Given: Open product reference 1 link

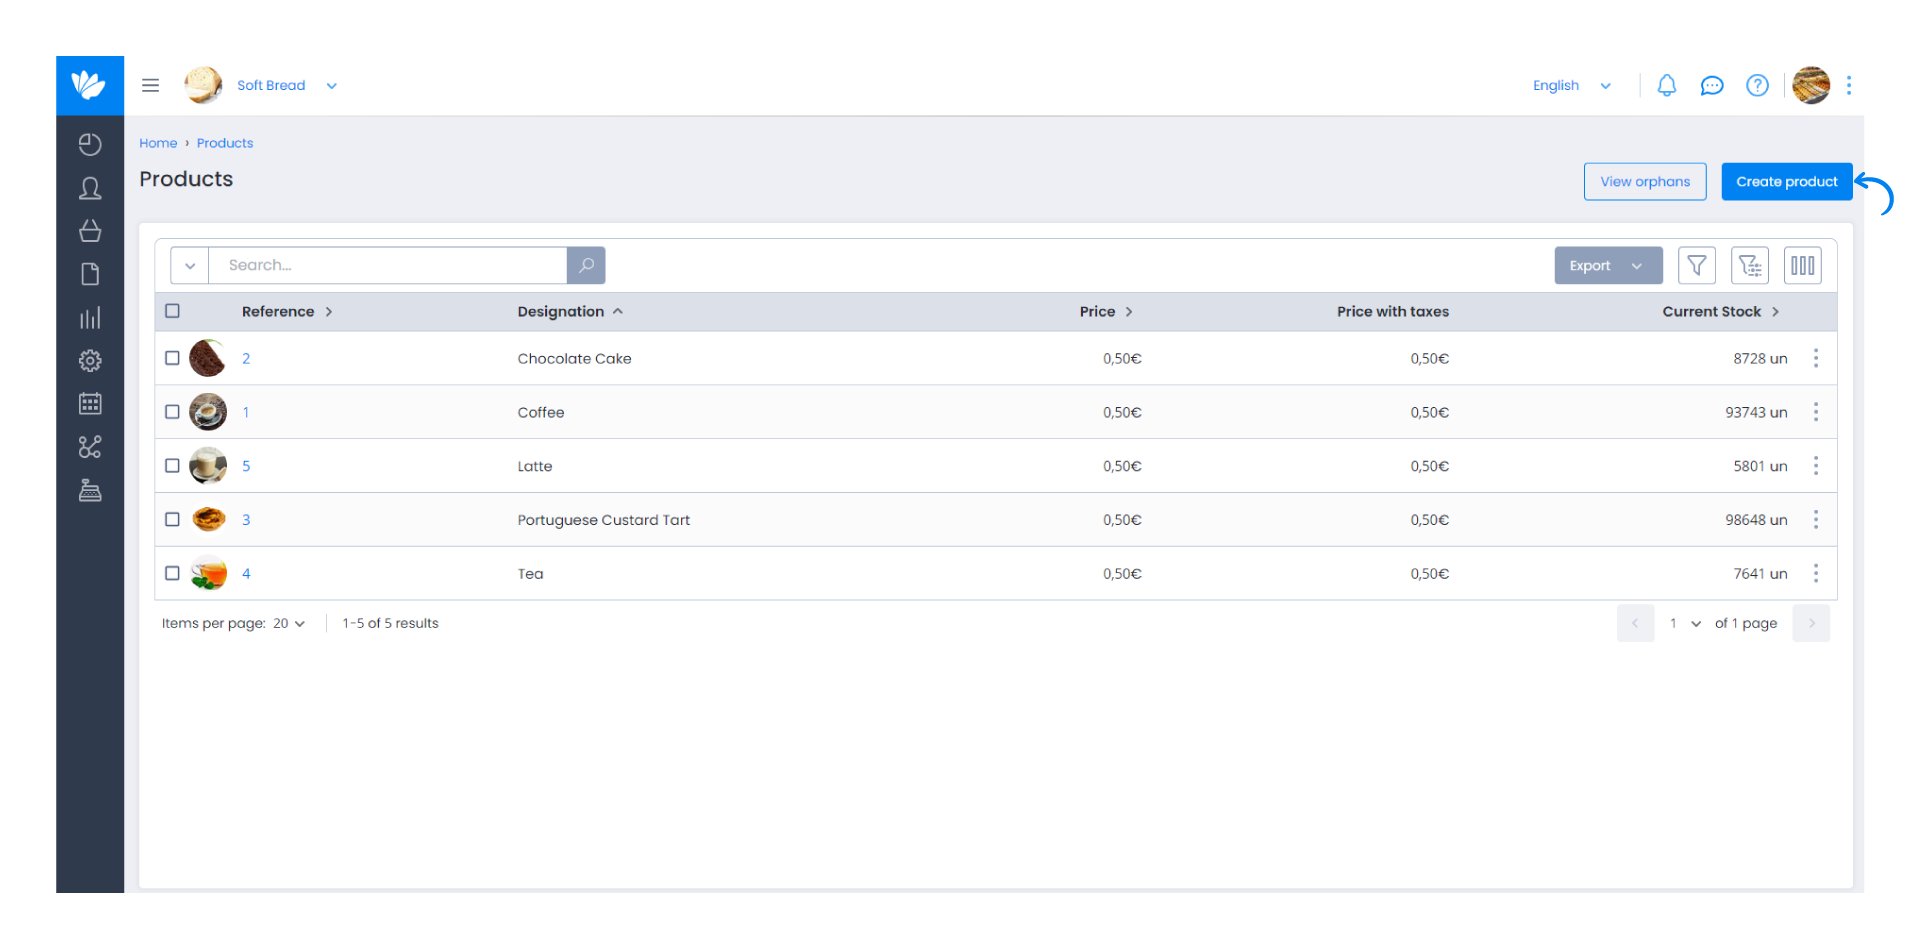Looking at the screenshot, I should pyautogui.click(x=246, y=412).
